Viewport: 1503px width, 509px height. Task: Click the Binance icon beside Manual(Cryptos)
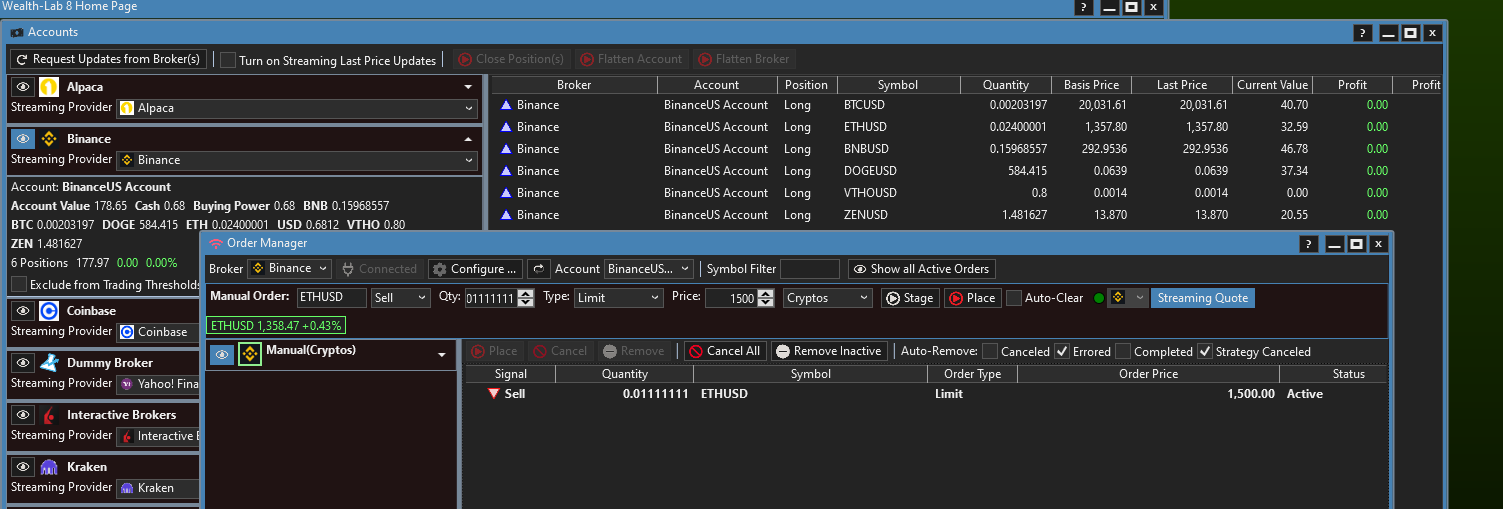(250, 353)
